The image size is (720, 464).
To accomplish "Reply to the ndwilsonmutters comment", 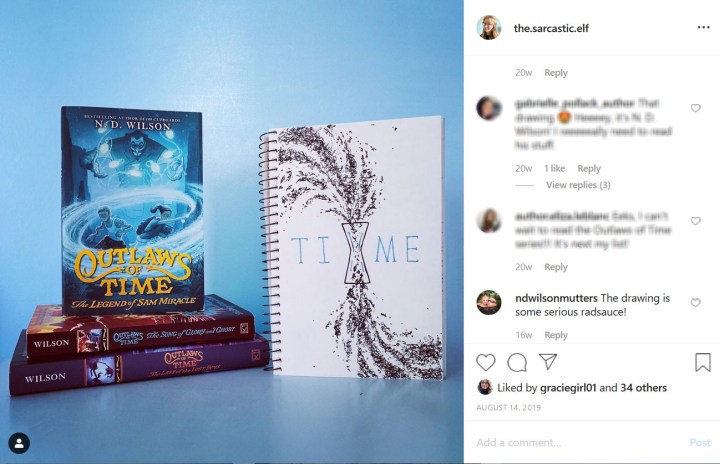I will click(x=556, y=335).
